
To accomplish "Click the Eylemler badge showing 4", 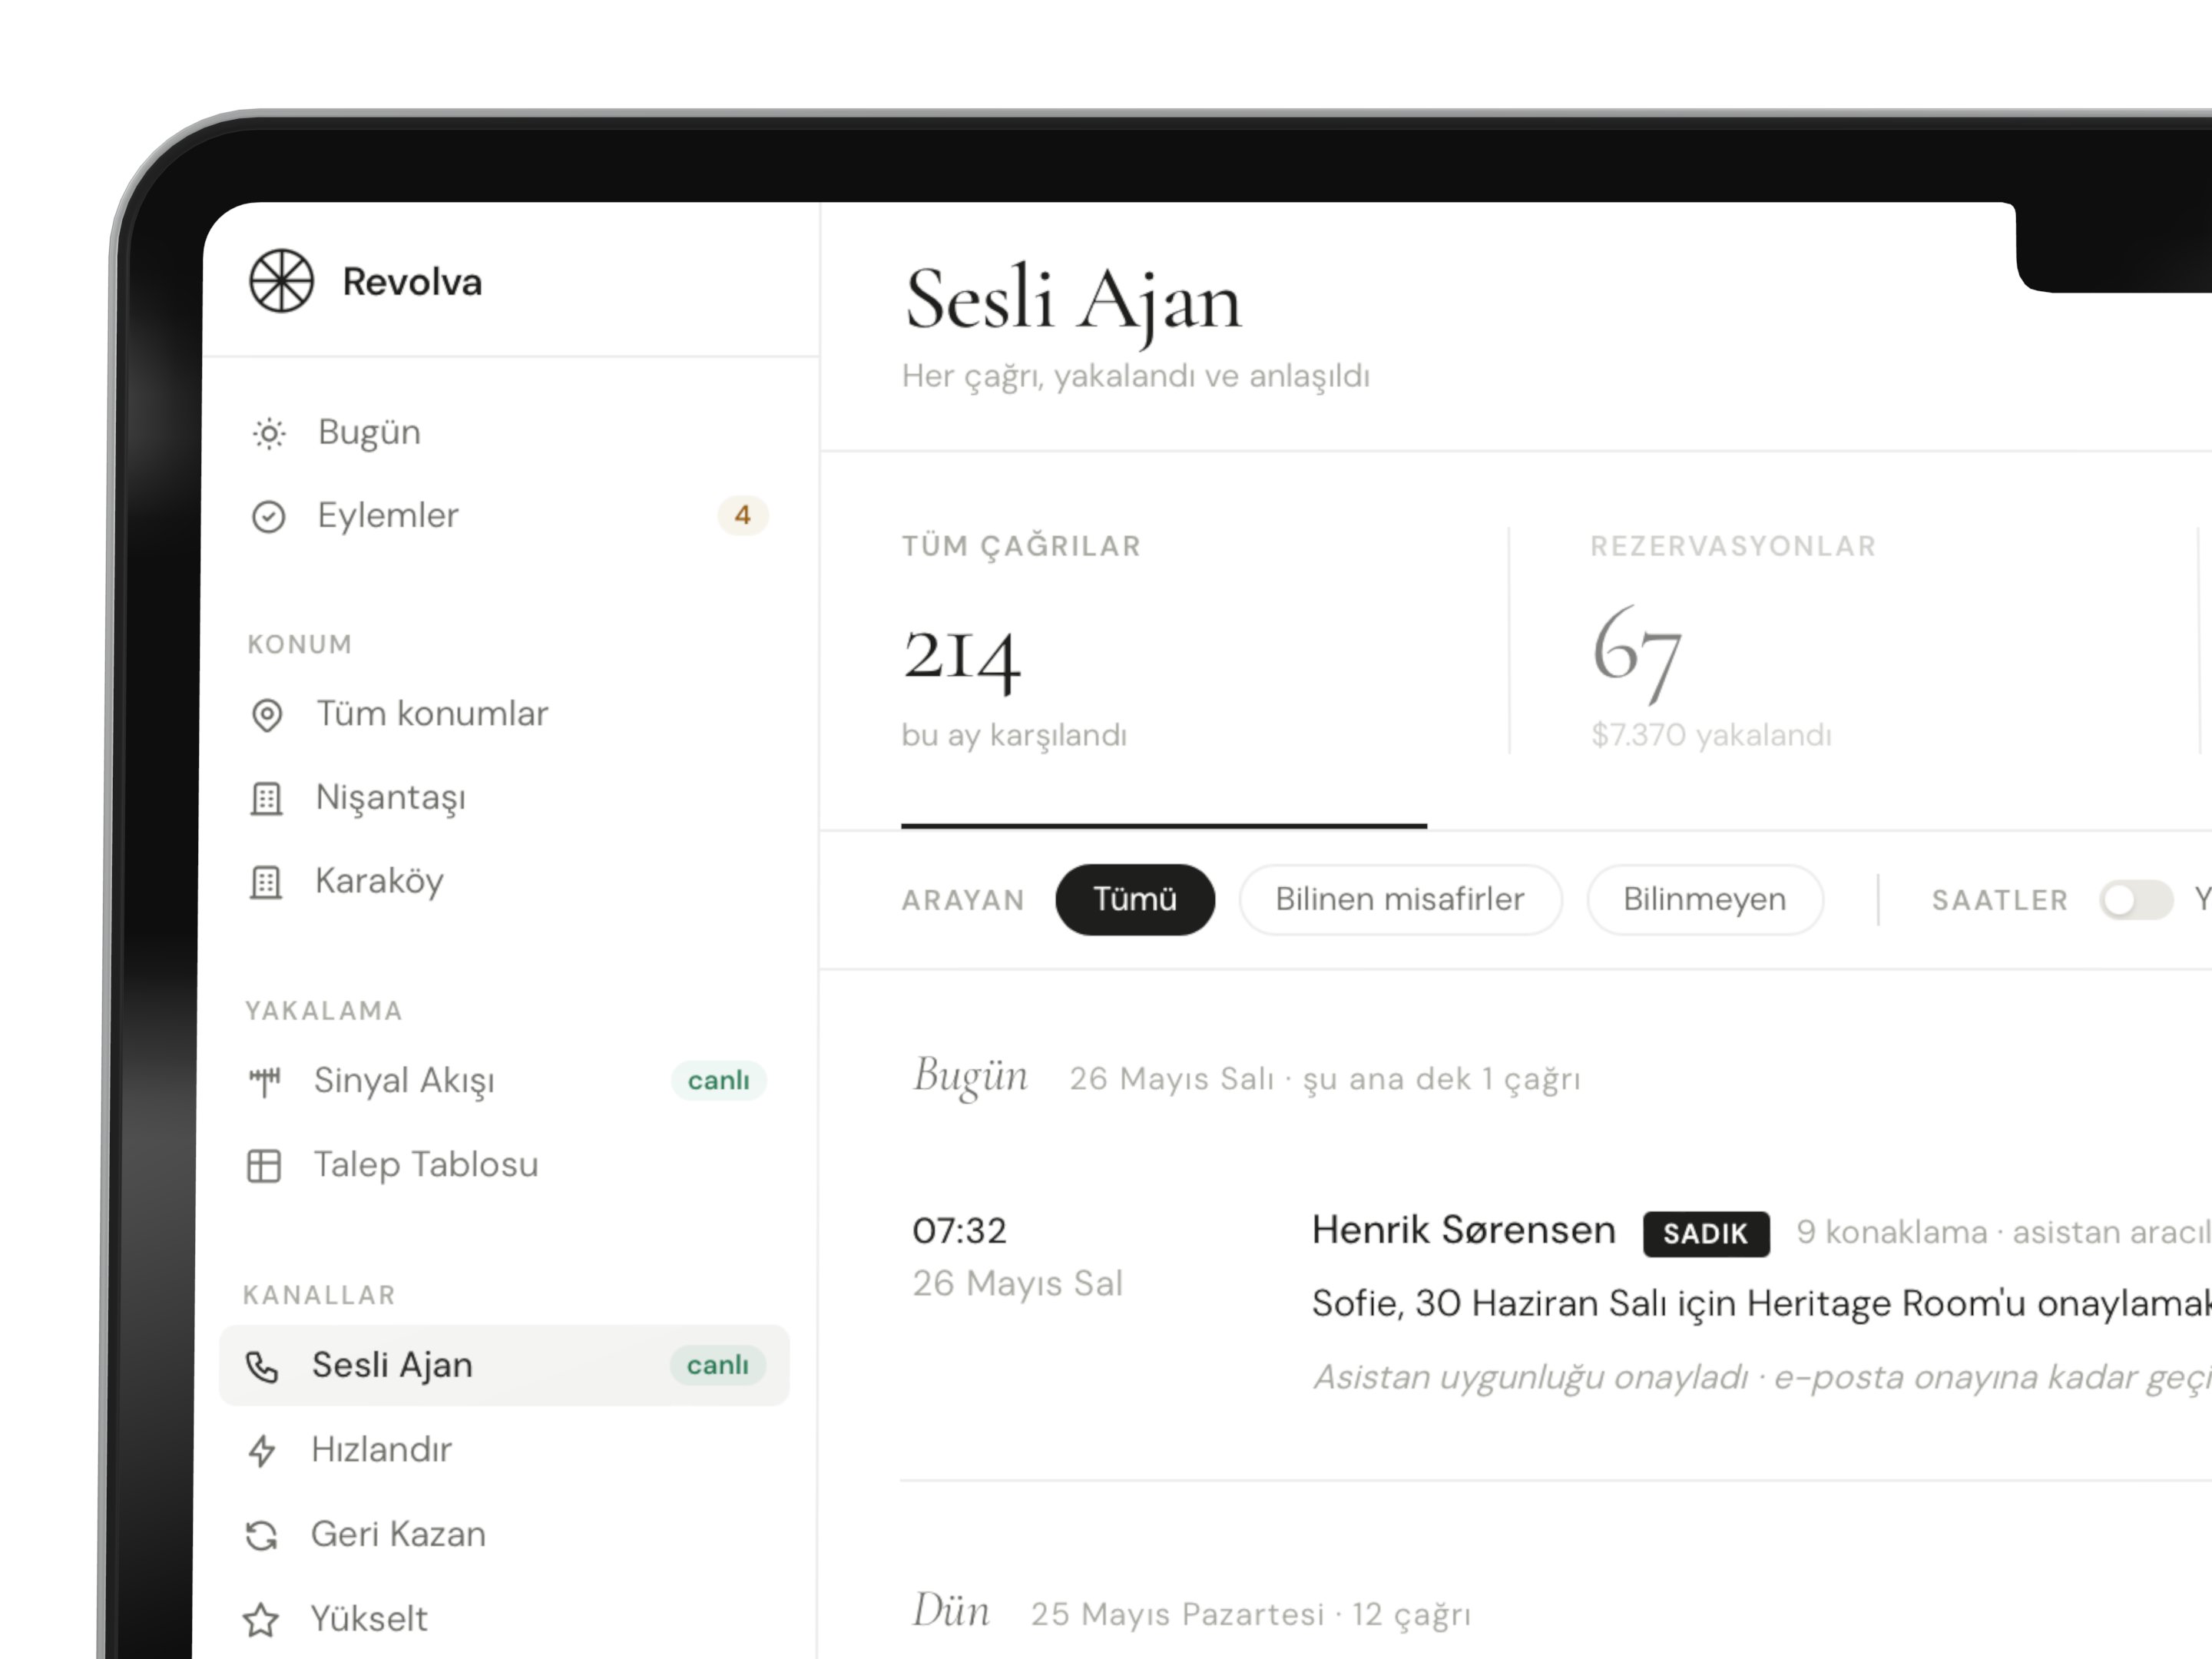I will pos(742,515).
